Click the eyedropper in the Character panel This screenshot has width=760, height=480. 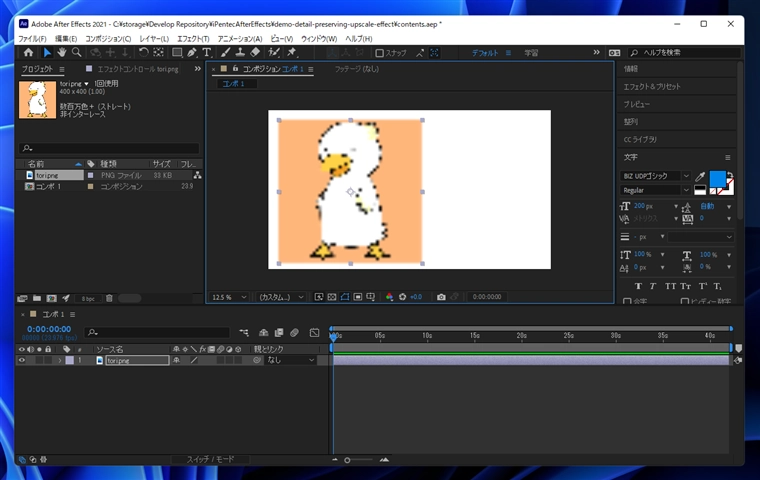pos(700,177)
